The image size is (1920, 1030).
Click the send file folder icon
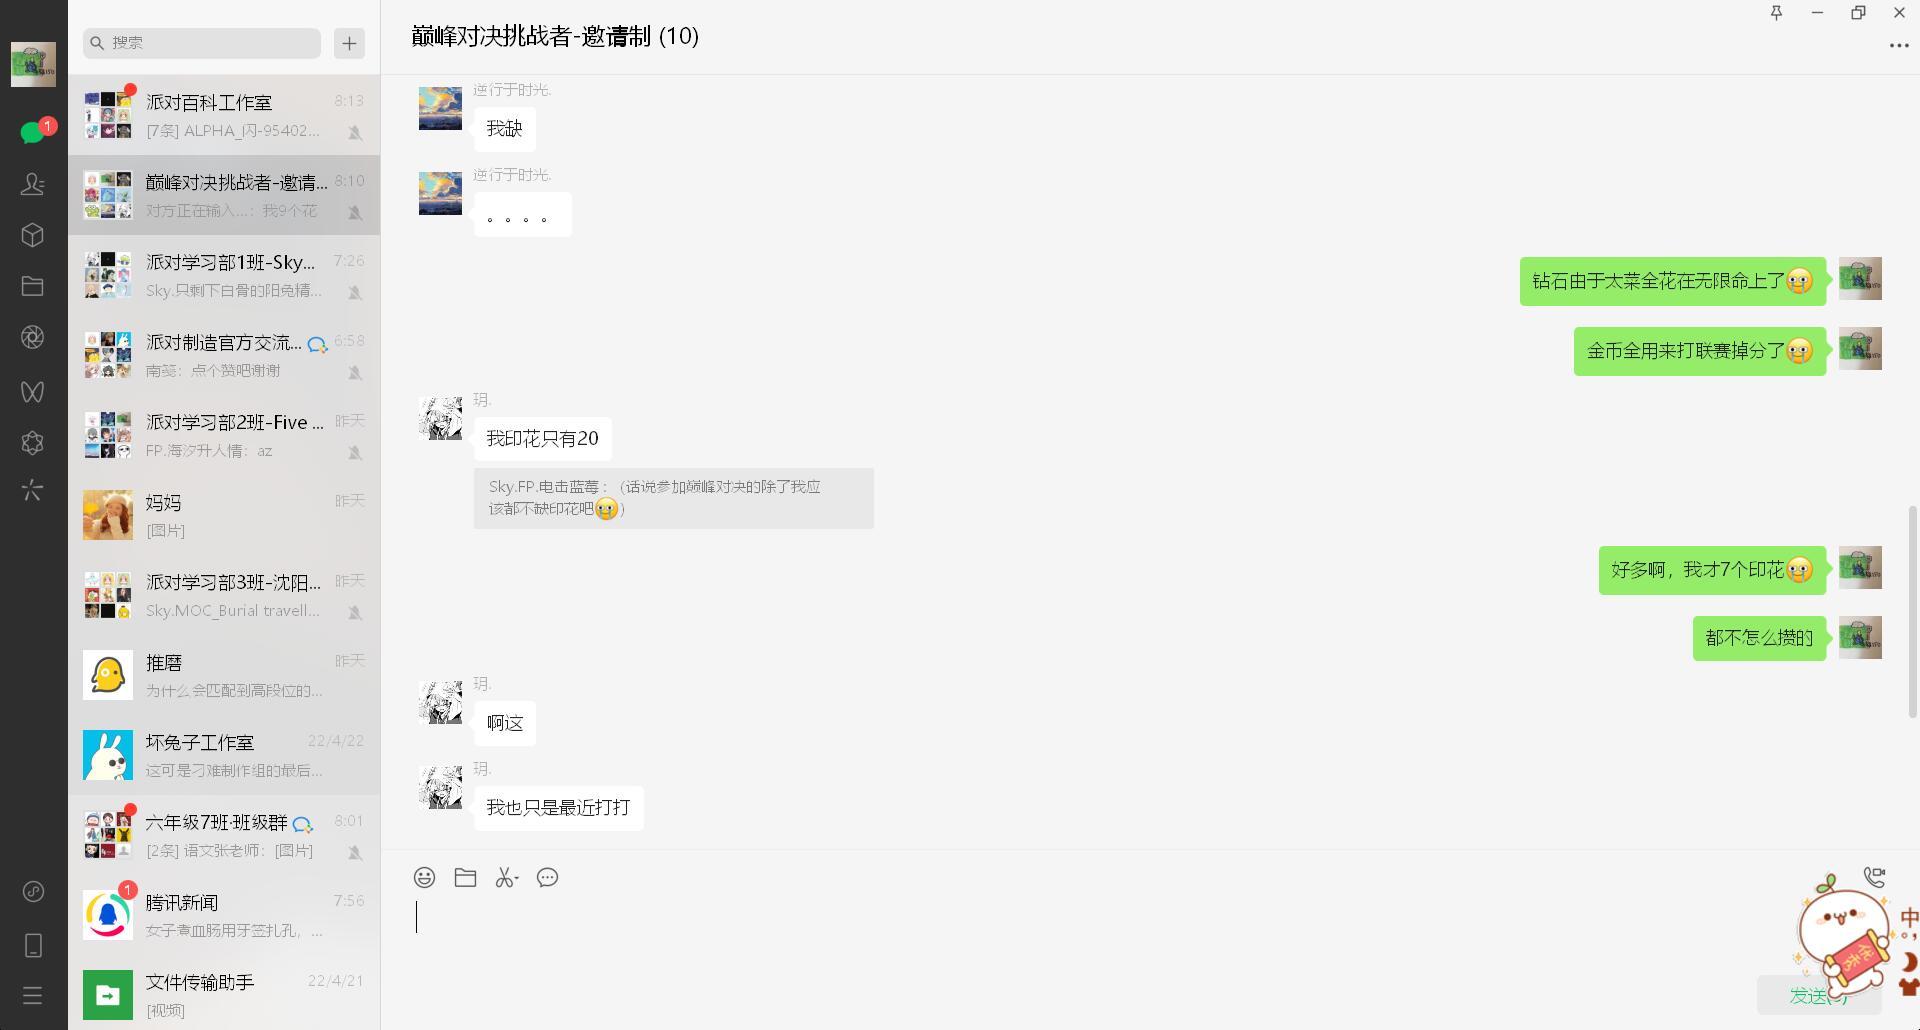click(x=465, y=878)
